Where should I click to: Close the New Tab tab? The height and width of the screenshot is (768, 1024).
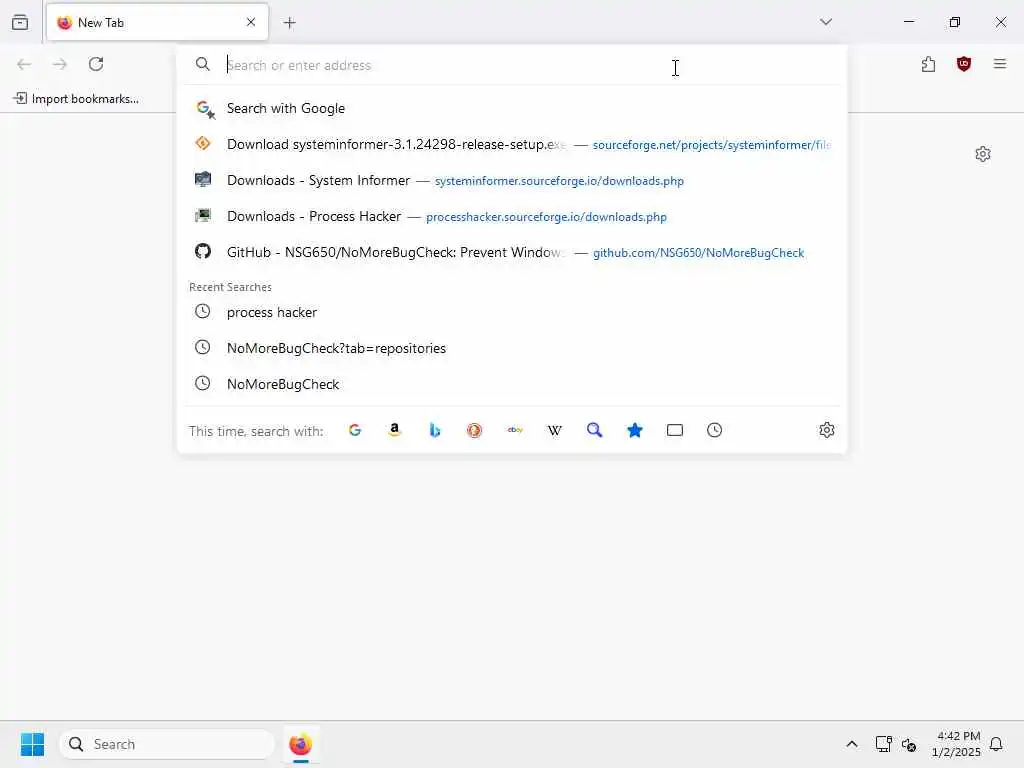tap(251, 22)
